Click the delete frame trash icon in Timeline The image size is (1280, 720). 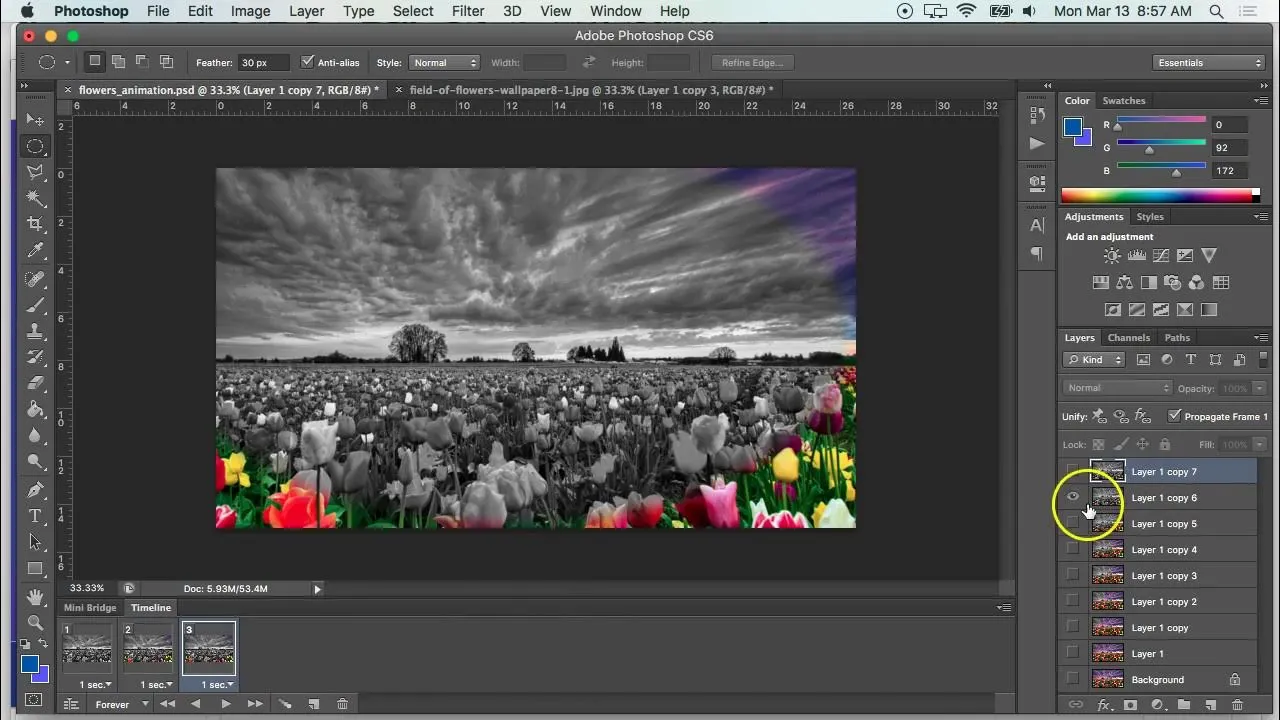pos(342,704)
